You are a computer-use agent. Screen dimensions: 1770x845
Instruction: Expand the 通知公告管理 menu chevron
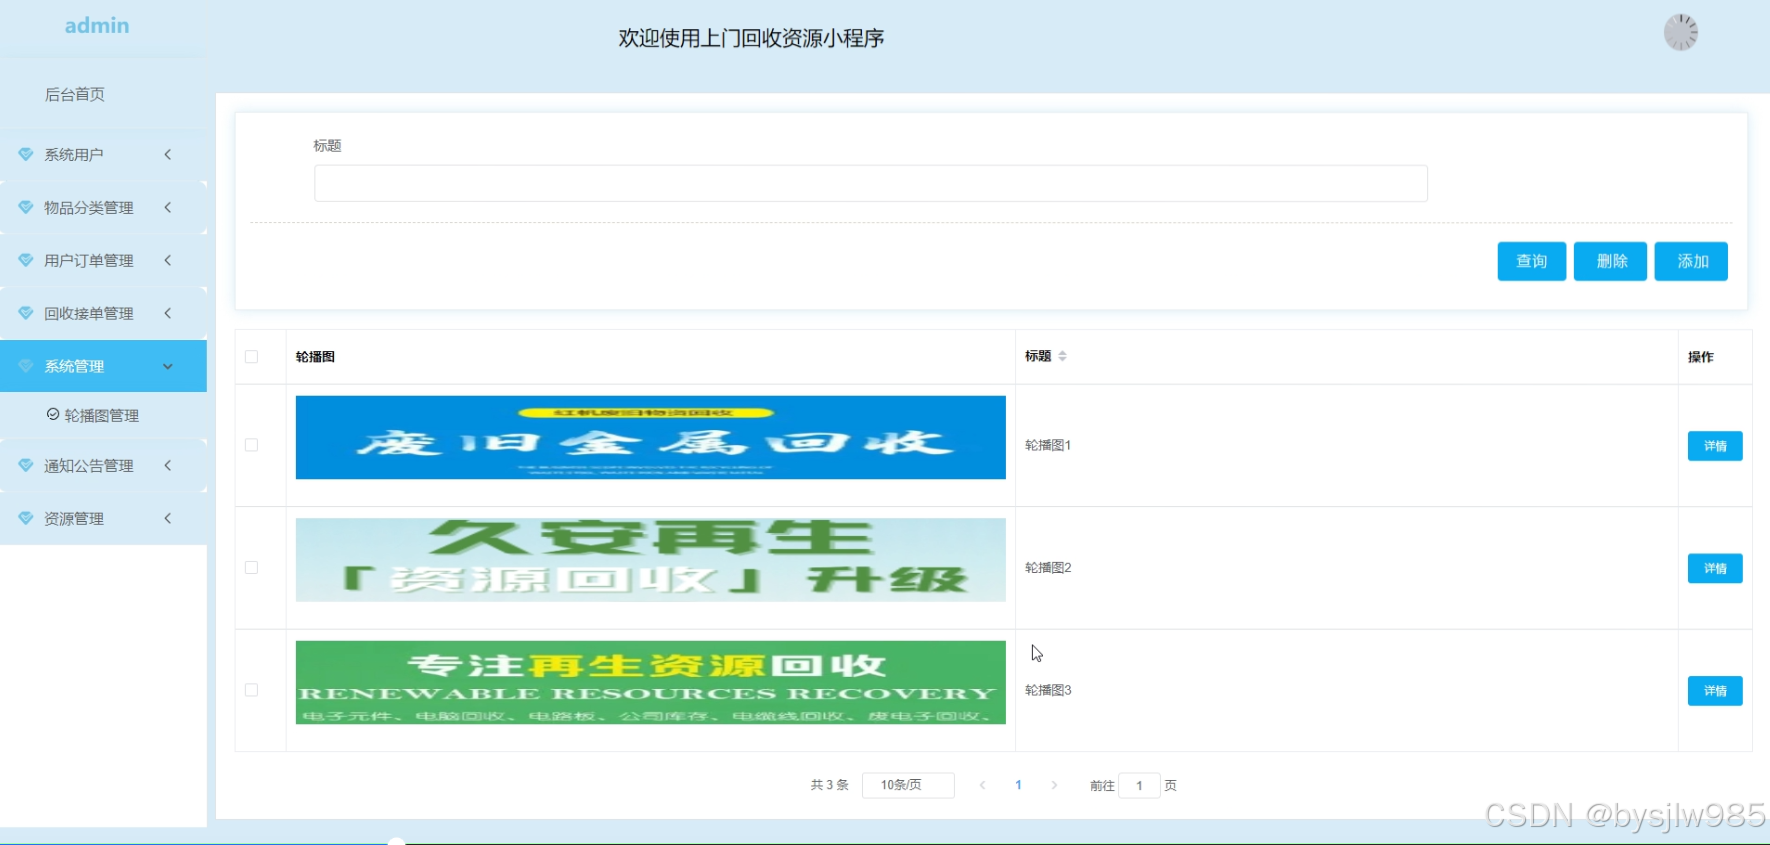168,465
